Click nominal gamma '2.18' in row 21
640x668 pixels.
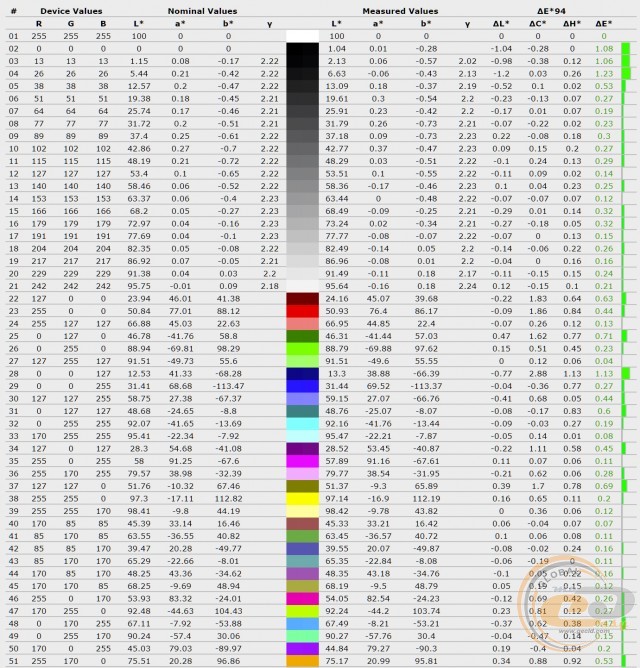270,286
